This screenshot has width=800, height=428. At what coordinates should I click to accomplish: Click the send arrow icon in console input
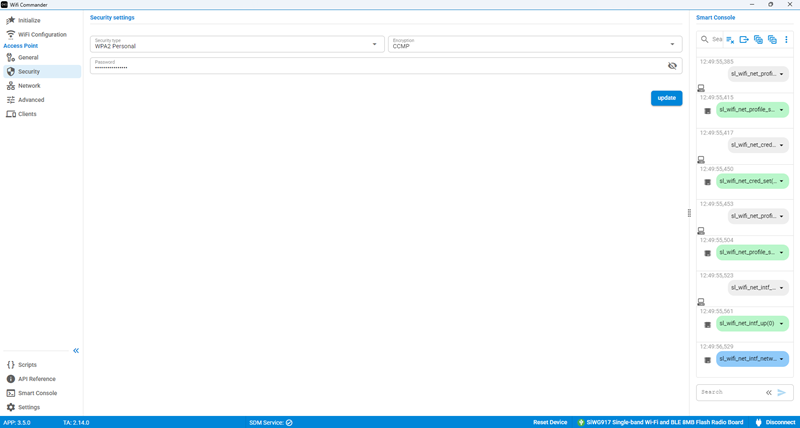click(x=782, y=392)
